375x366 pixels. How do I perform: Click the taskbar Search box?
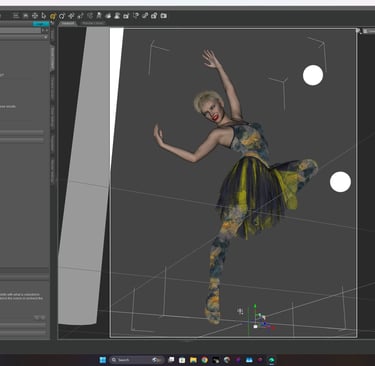coord(137,360)
